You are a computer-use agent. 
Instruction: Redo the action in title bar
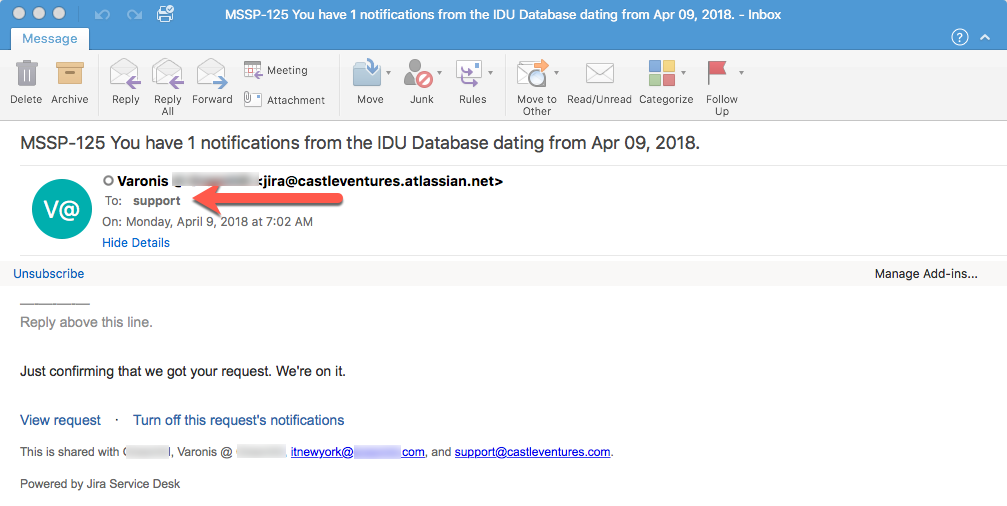[x=134, y=14]
